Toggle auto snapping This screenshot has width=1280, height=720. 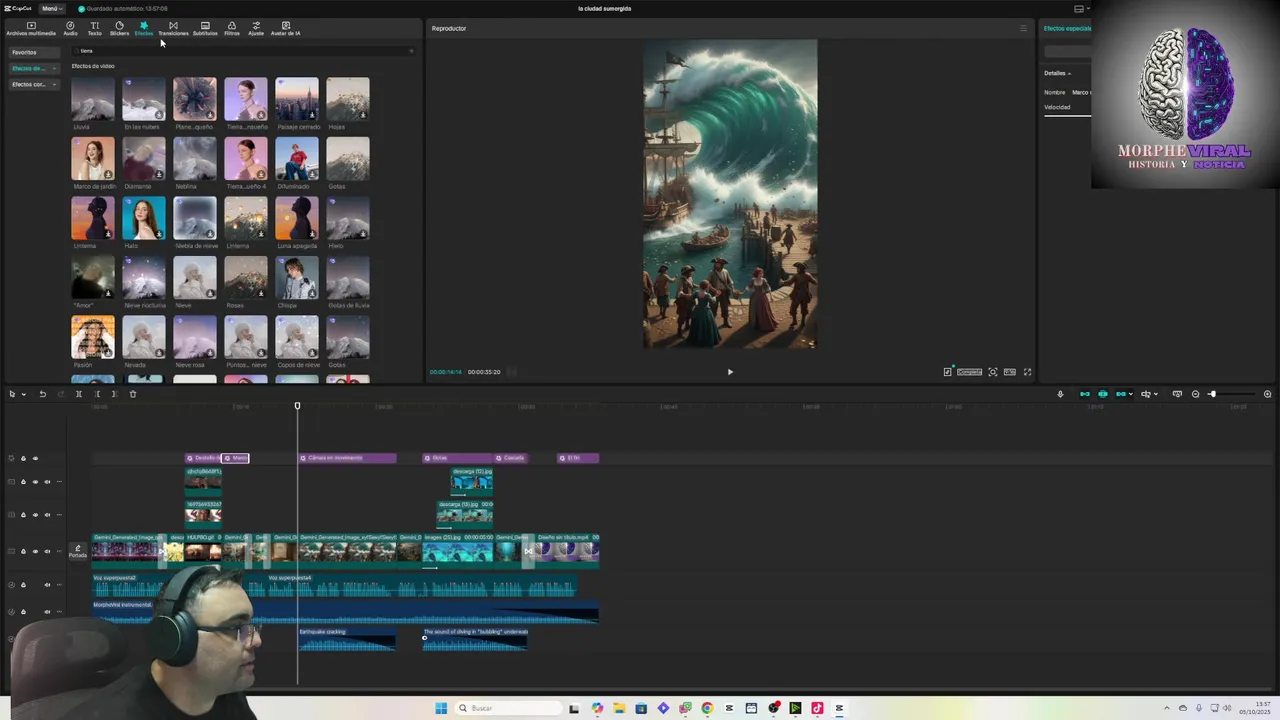click(1103, 394)
